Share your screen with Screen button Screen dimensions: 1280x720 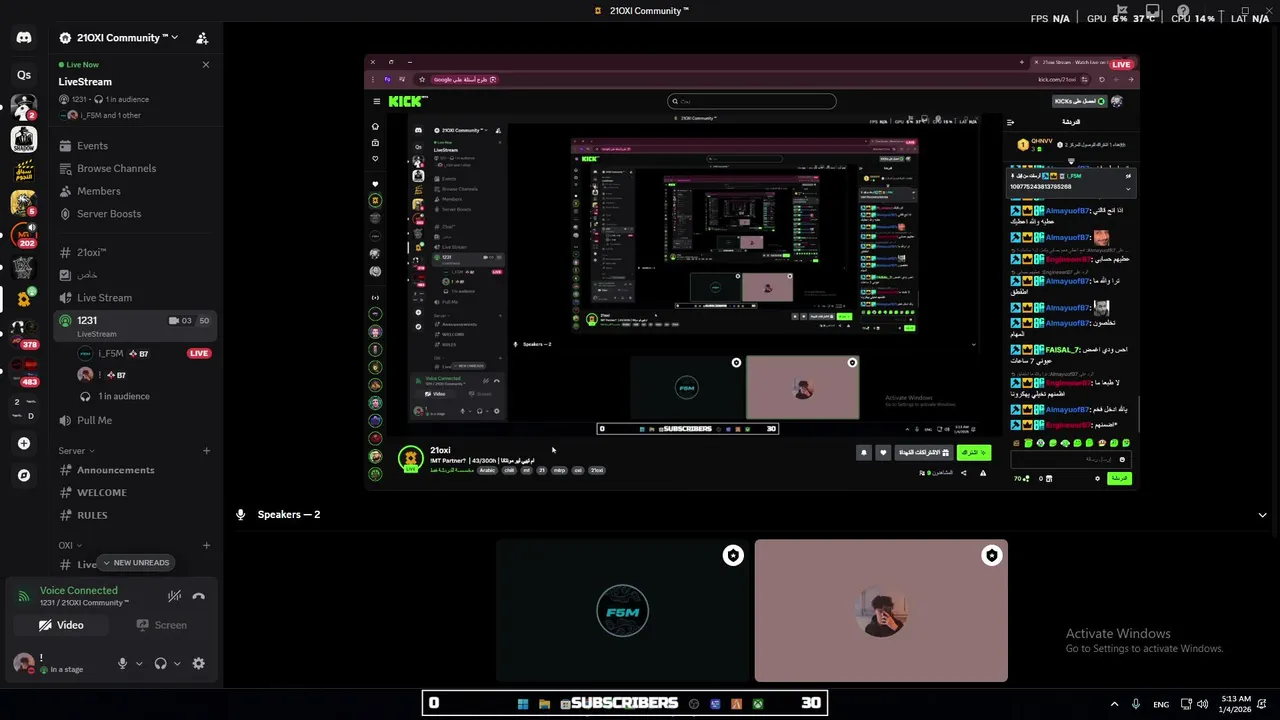pos(162,625)
